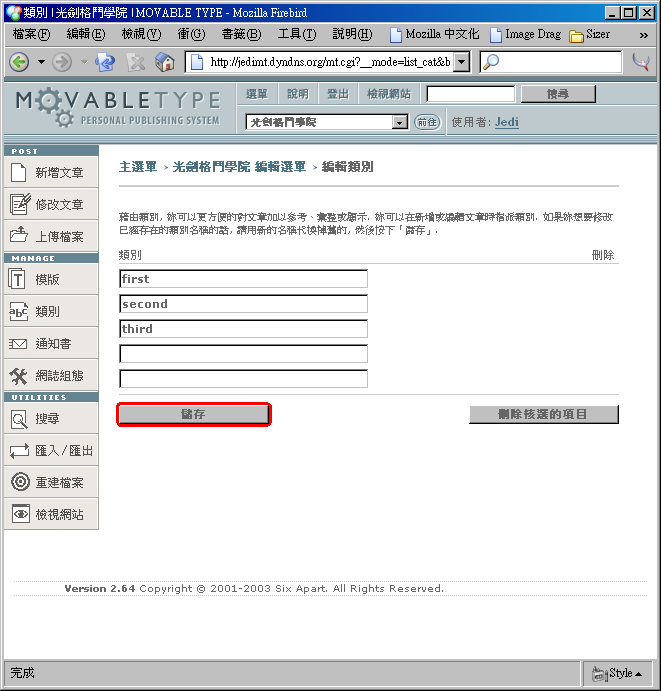This screenshot has width=661, height=691.
Task: Click the 儲存 save button
Action: (194, 414)
